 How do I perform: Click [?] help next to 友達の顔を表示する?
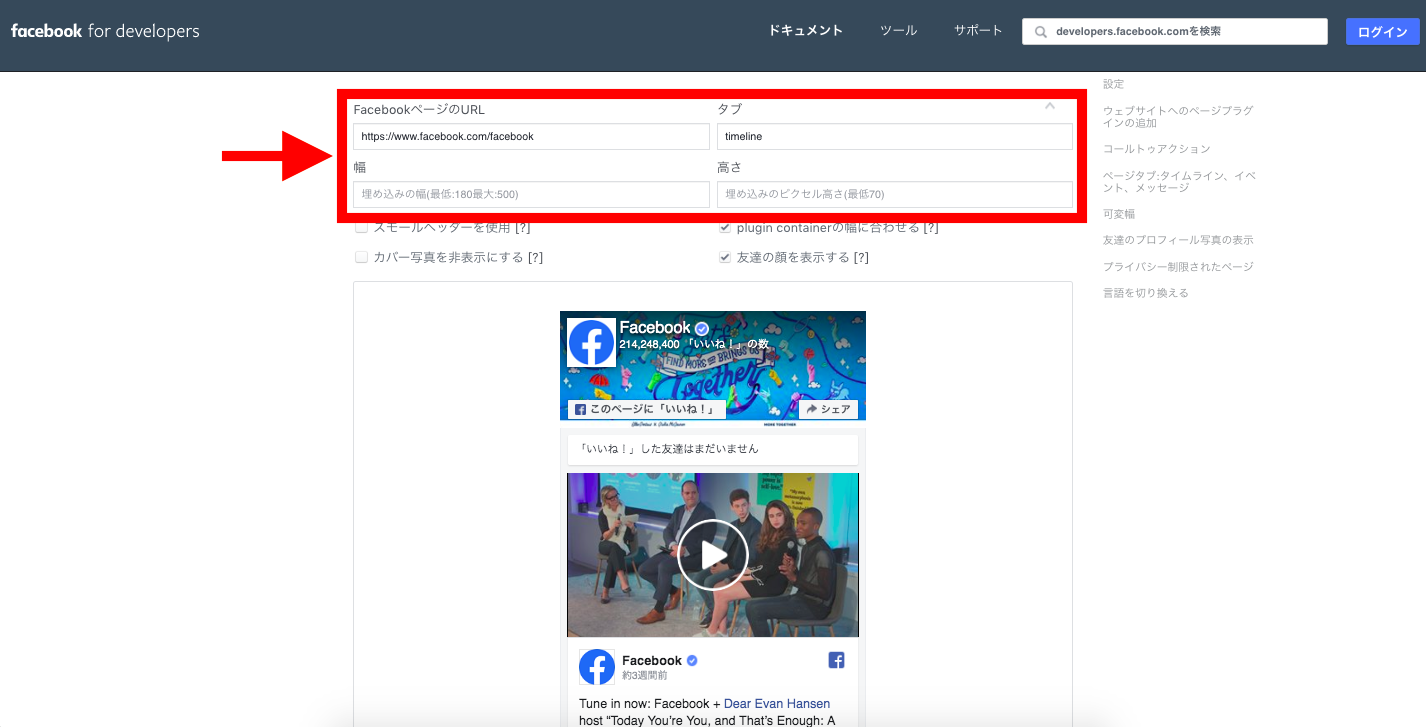click(861, 258)
